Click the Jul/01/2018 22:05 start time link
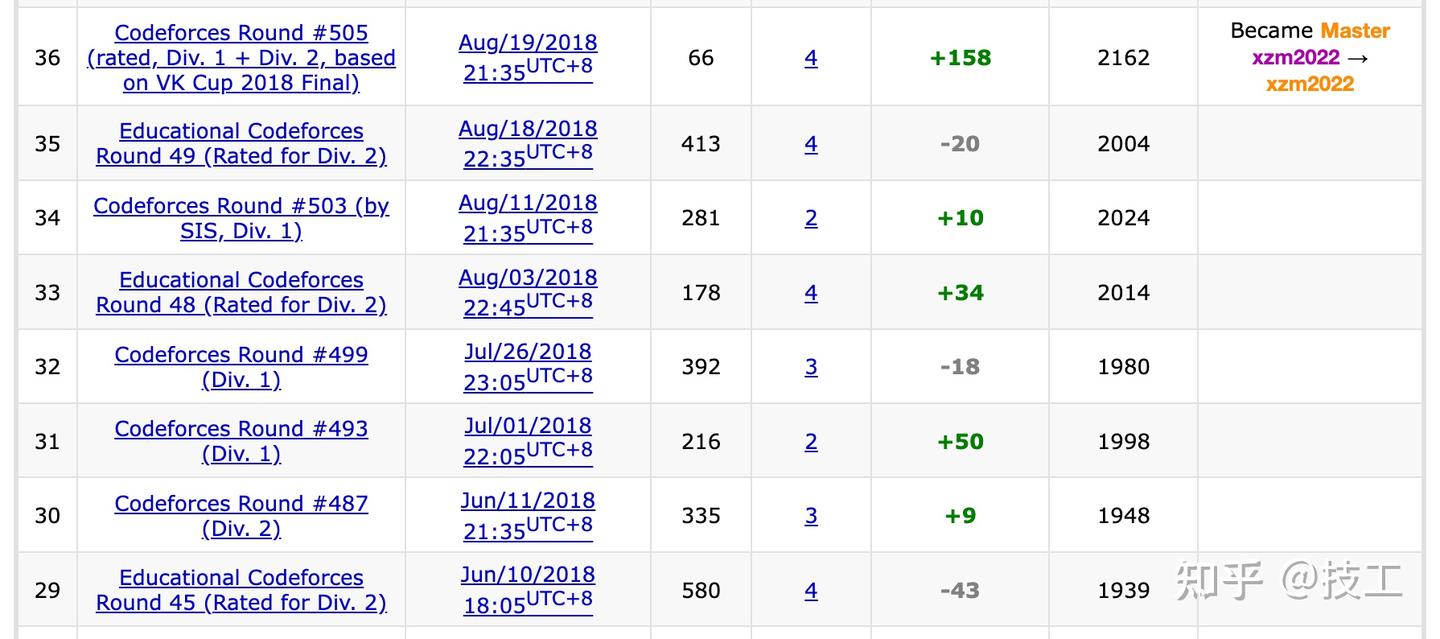The height and width of the screenshot is (639, 1440). tap(528, 441)
